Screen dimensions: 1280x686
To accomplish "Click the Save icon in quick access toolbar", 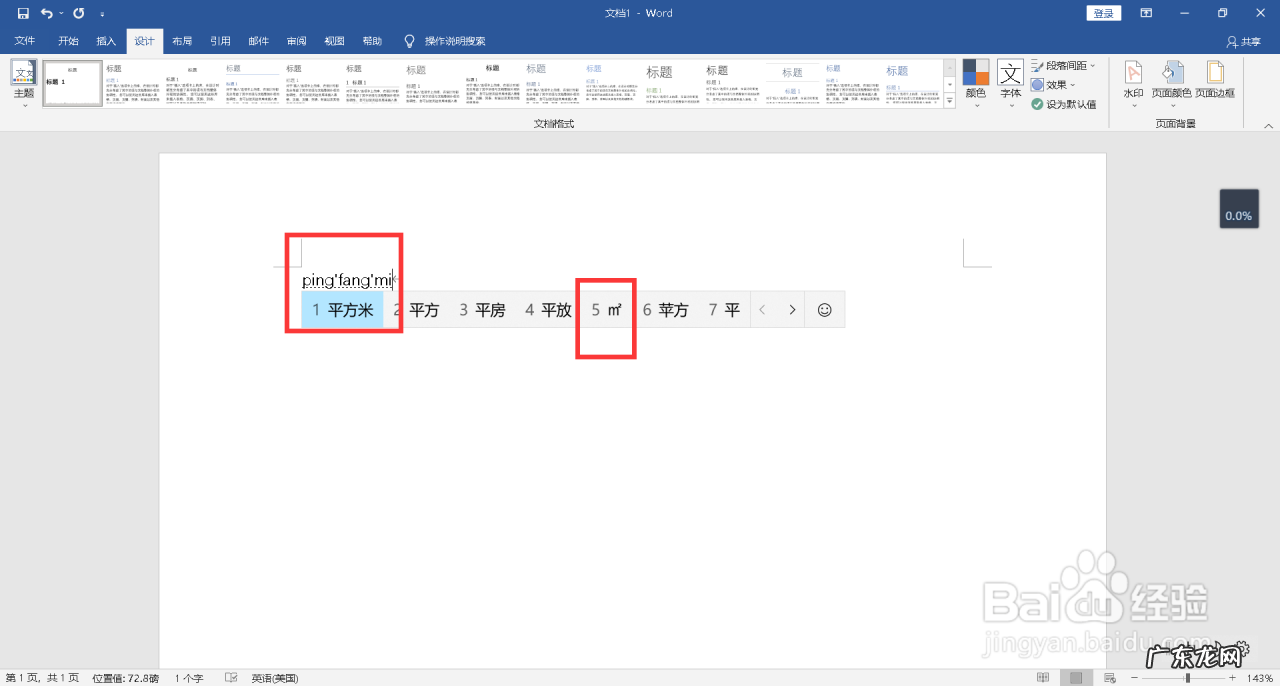I will click(x=23, y=13).
